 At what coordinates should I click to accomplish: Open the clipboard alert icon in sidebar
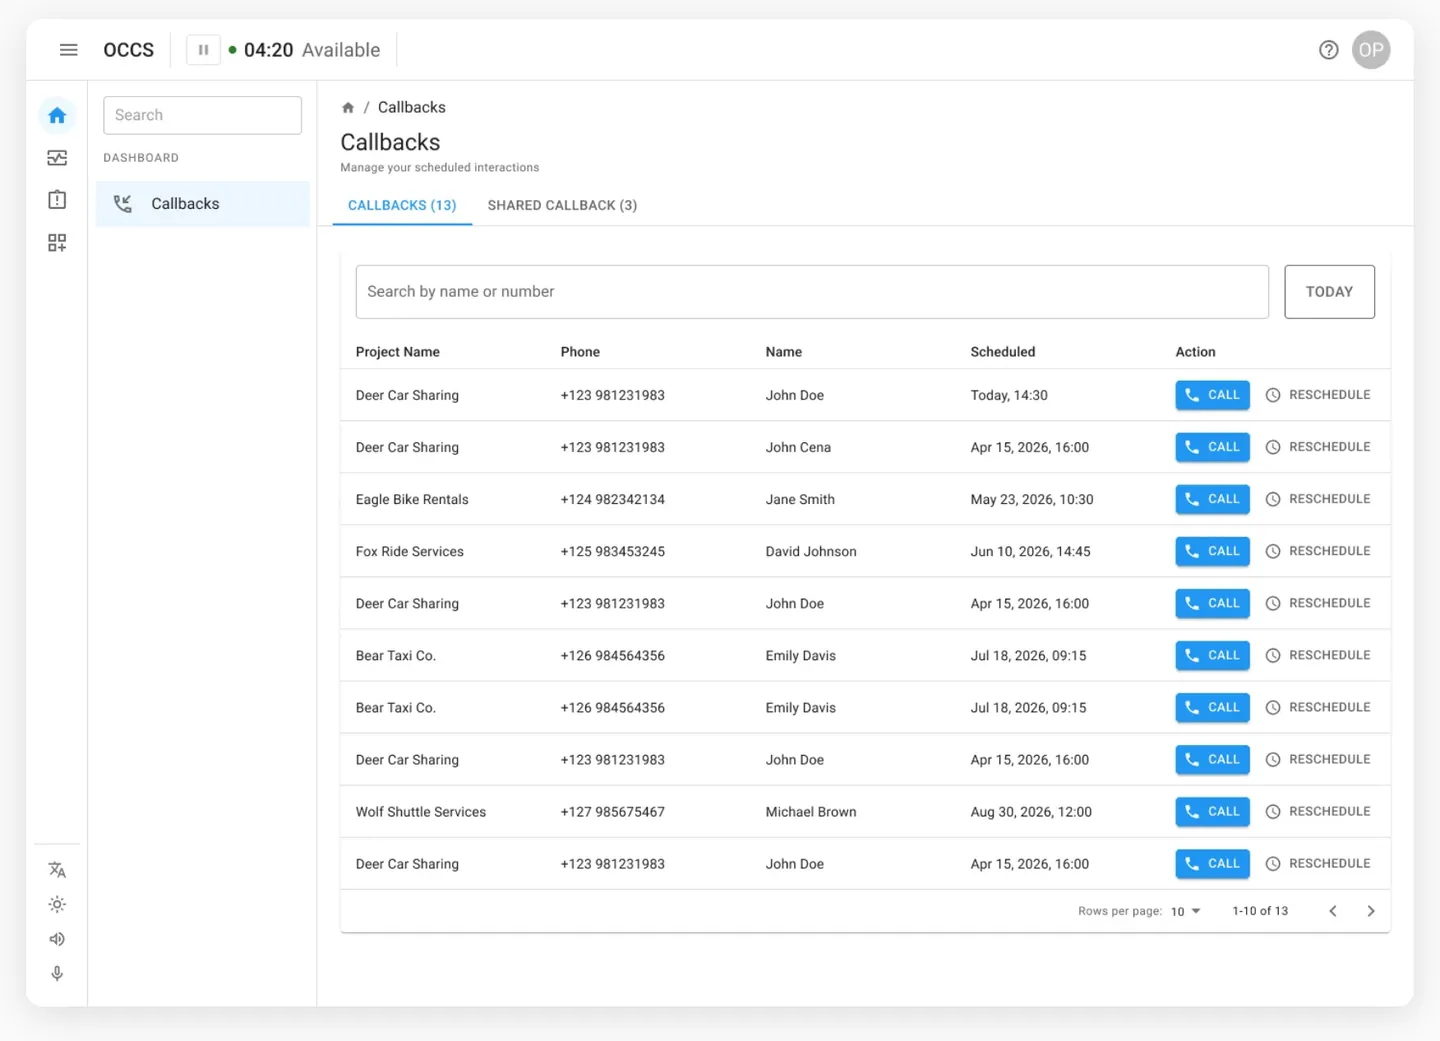[x=57, y=200]
